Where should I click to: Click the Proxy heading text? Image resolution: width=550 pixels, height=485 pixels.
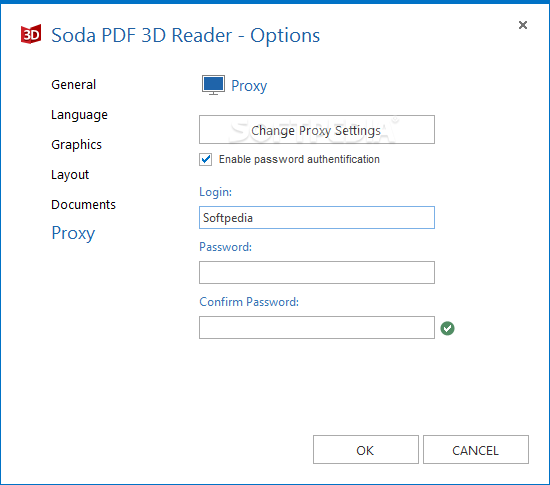pyautogui.click(x=249, y=86)
